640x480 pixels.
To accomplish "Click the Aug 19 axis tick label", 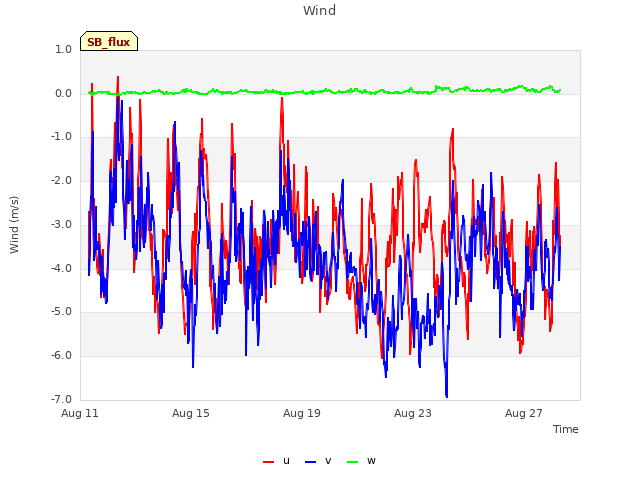I will coord(302,413).
